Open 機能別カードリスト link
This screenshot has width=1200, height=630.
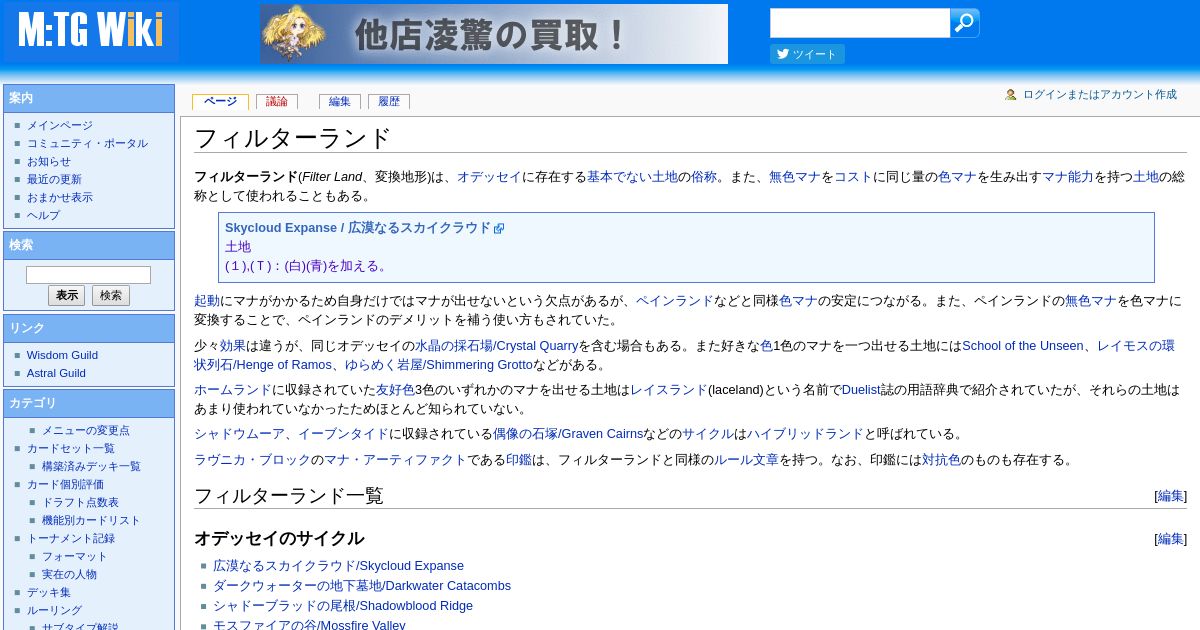pyautogui.click(x=91, y=521)
